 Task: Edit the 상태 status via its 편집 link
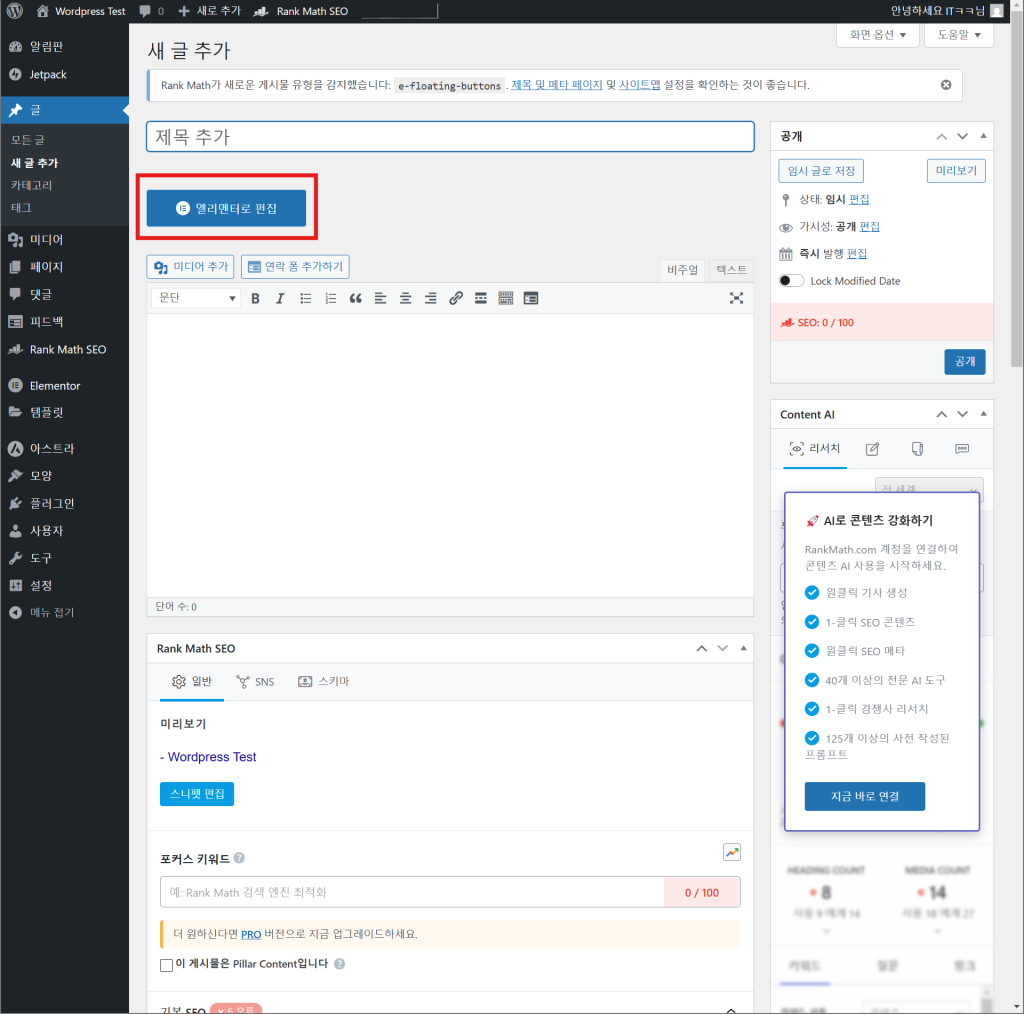tap(859, 200)
